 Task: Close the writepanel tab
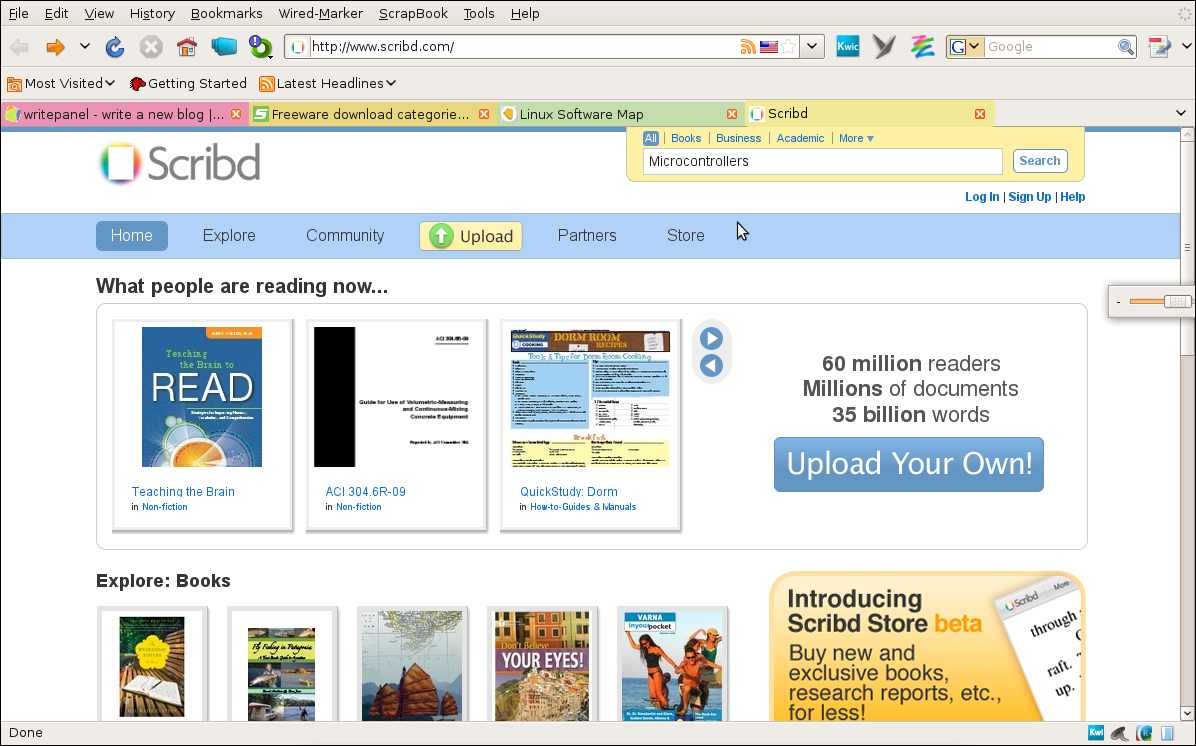pyautogui.click(x=236, y=114)
